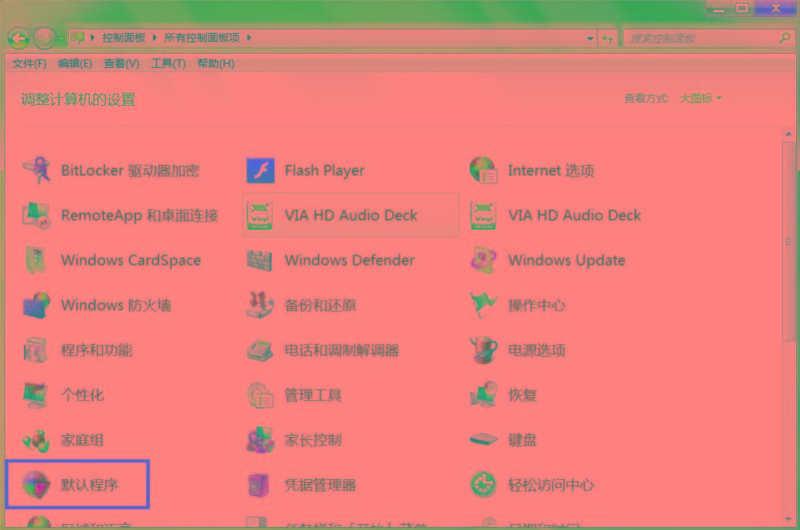
Task: Open the 操作中心 flag icon
Action: (483, 305)
